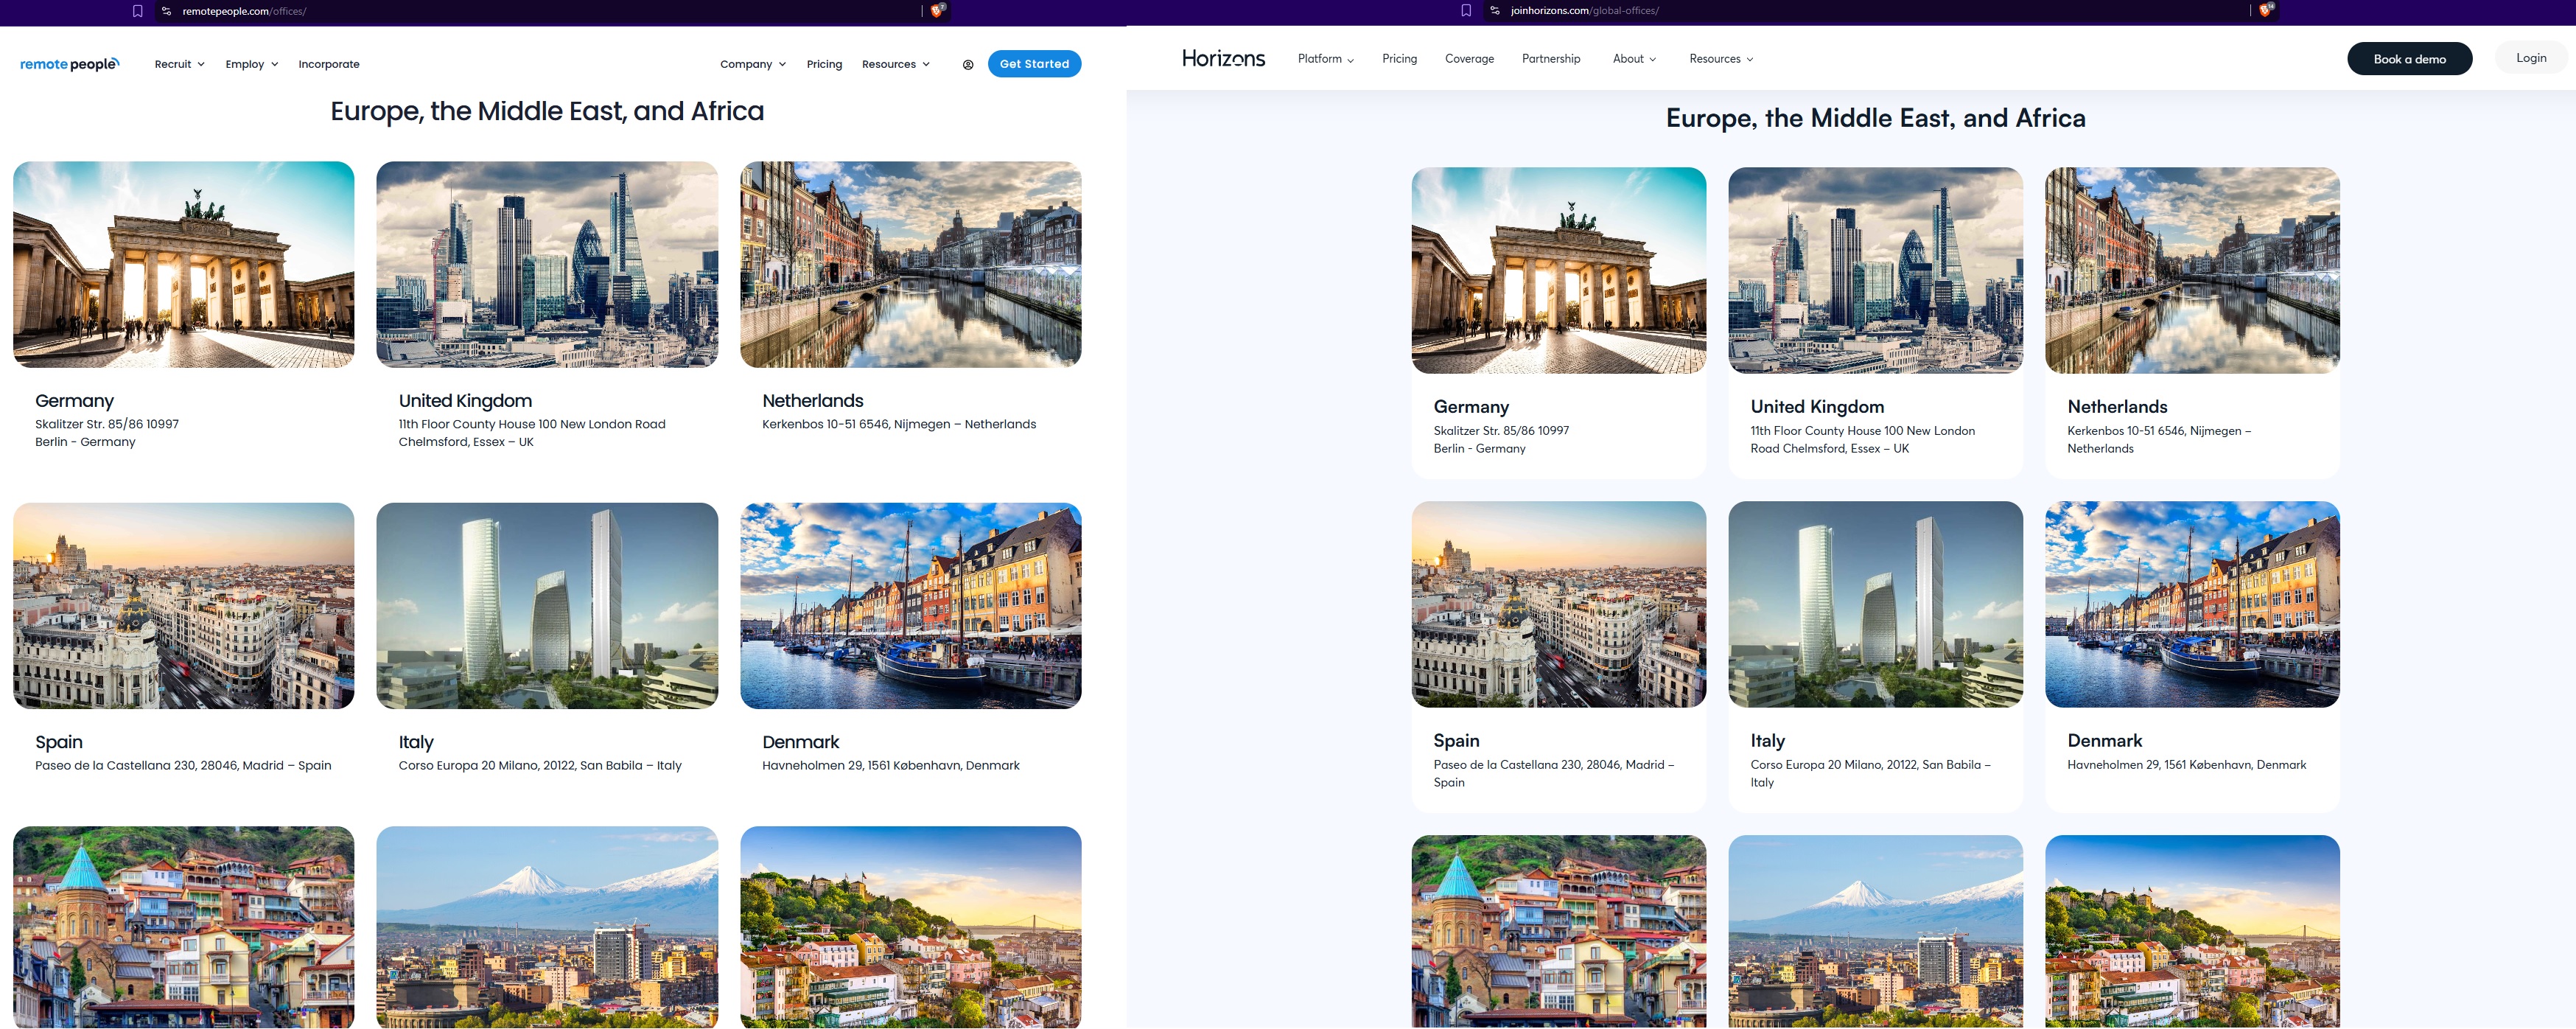This screenshot has width=2576, height=1029.
Task: Open colorful hillside houses image on remote people bottom row
Action: (183, 927)
